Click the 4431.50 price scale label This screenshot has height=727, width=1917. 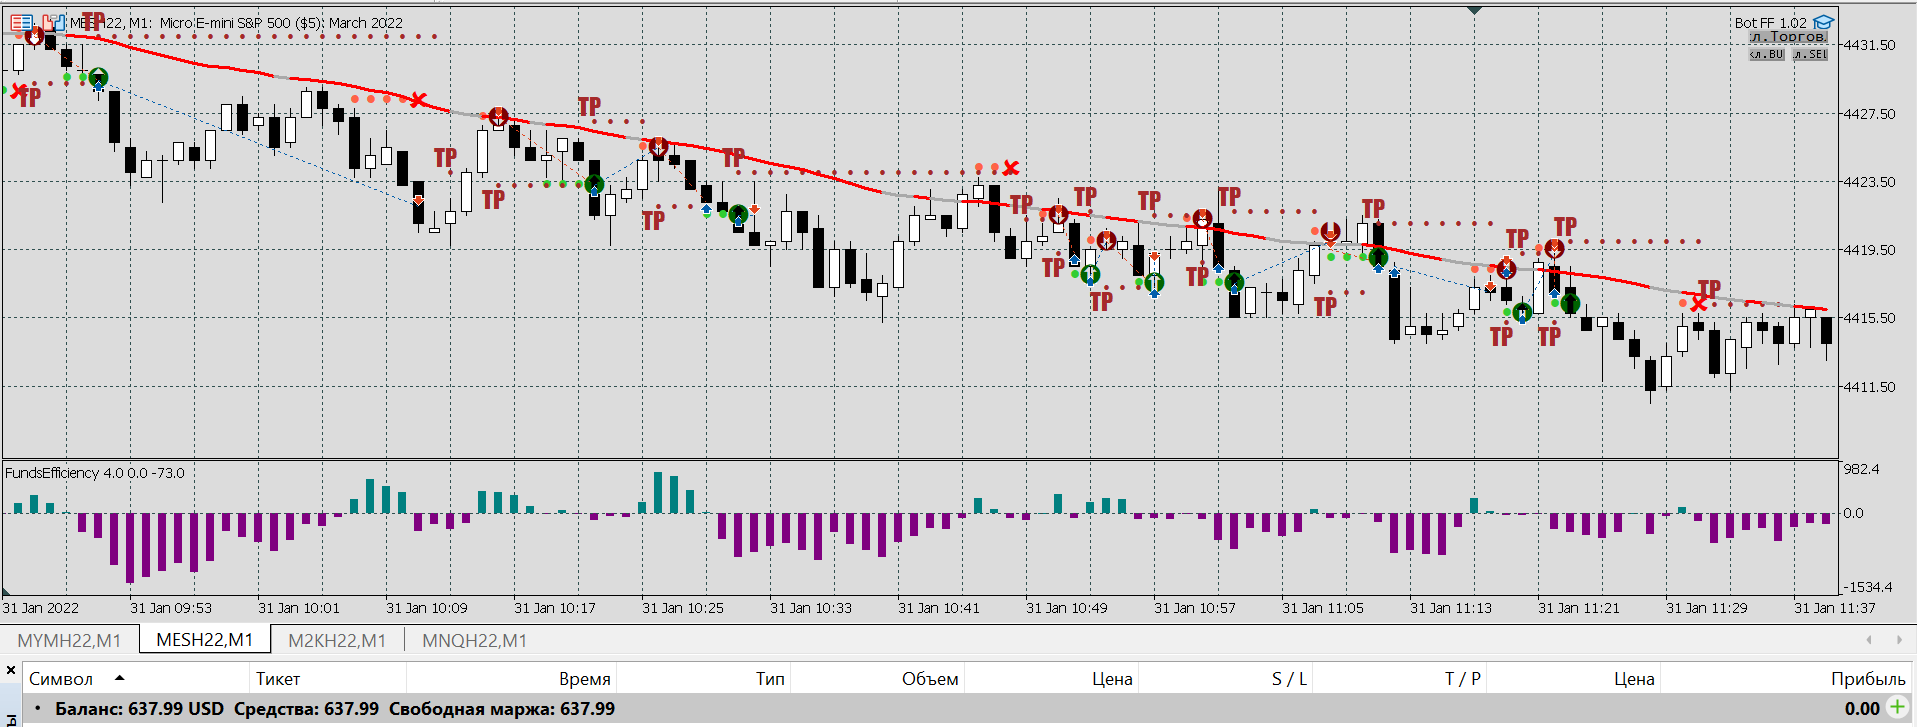(x=1869, y=45)
